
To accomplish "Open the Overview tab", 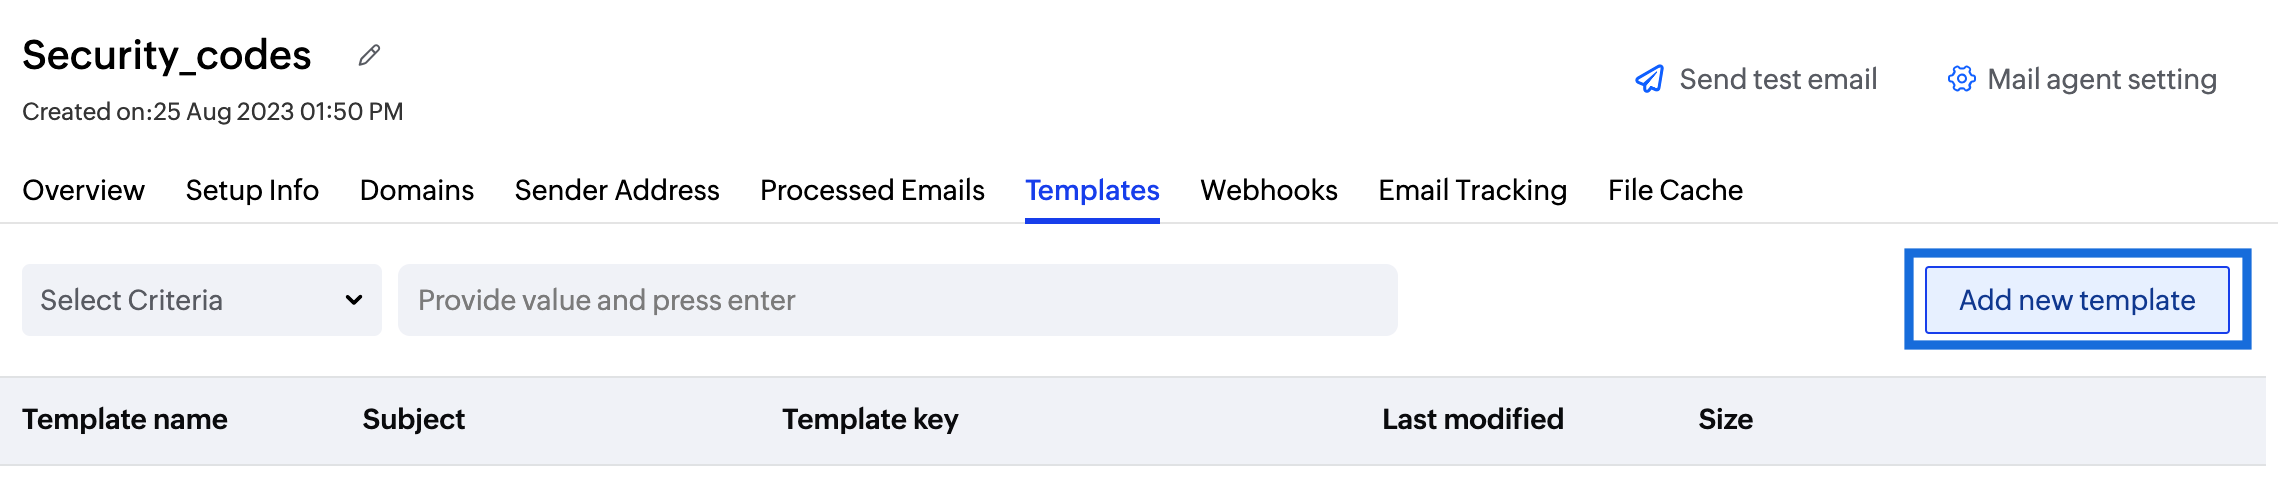I will click(x=83, y=190).
